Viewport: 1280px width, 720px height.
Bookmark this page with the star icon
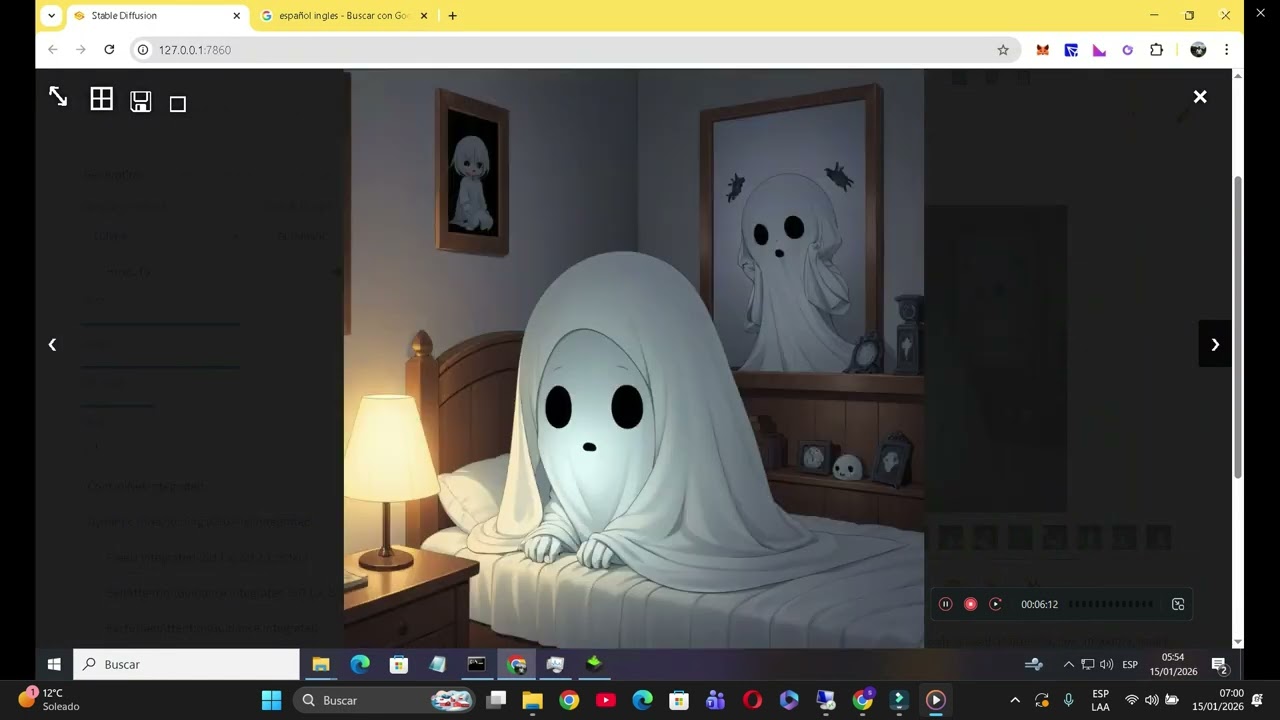tap(1003, 50)
